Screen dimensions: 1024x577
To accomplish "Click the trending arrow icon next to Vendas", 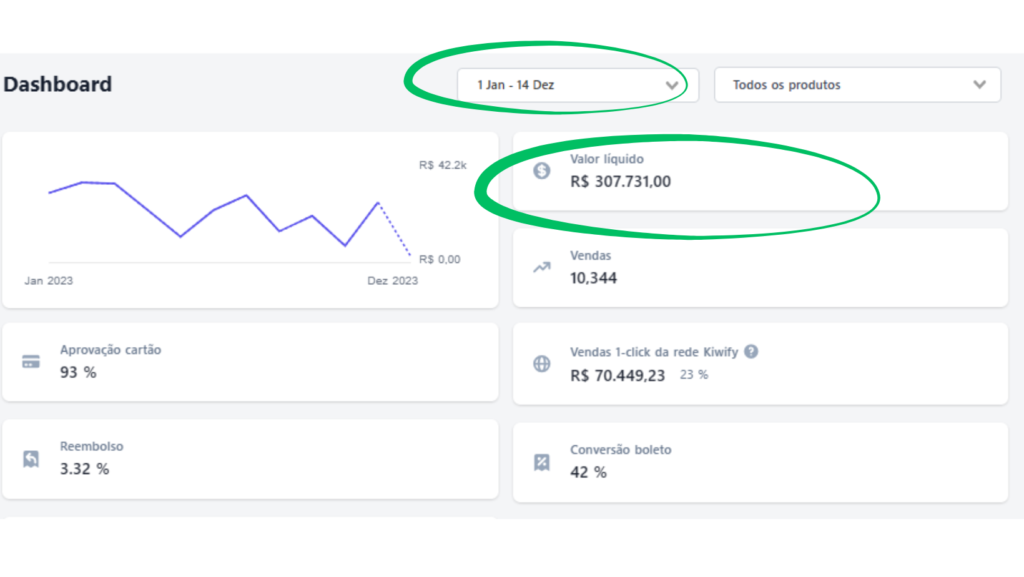I will tap(542, 267).
